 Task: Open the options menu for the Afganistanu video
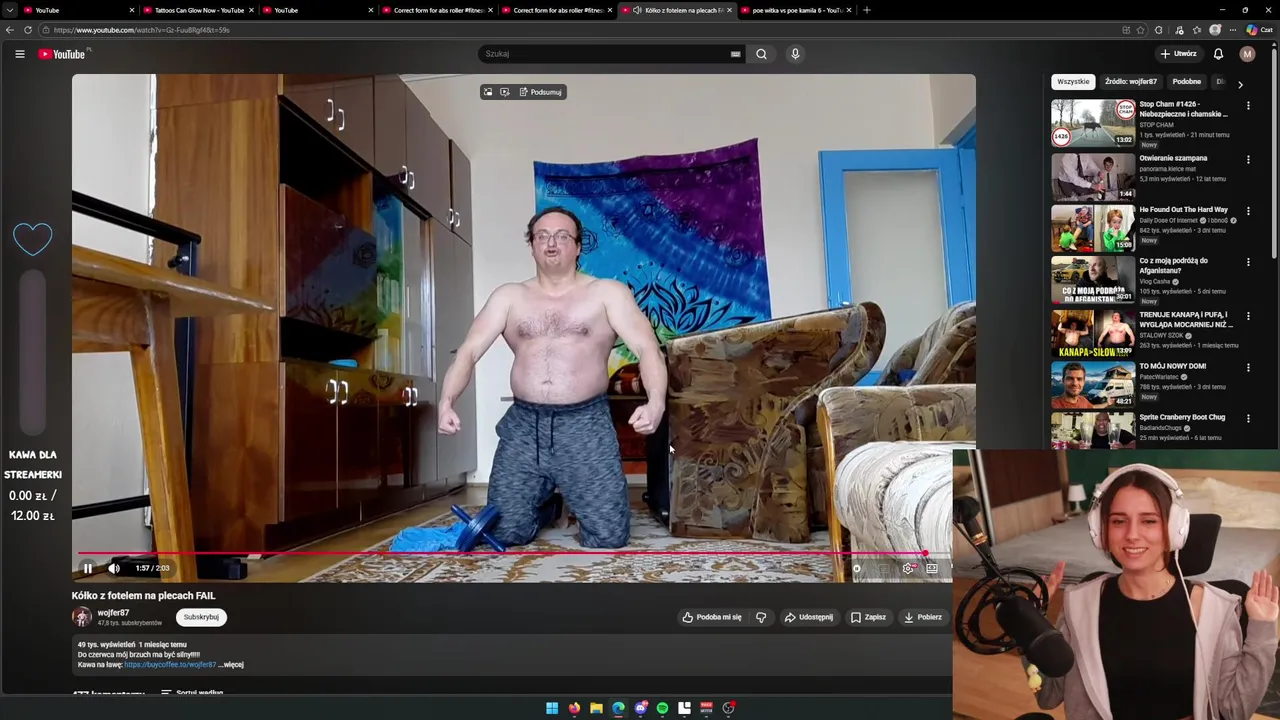pyautogui.click(x=1248, y=262)
